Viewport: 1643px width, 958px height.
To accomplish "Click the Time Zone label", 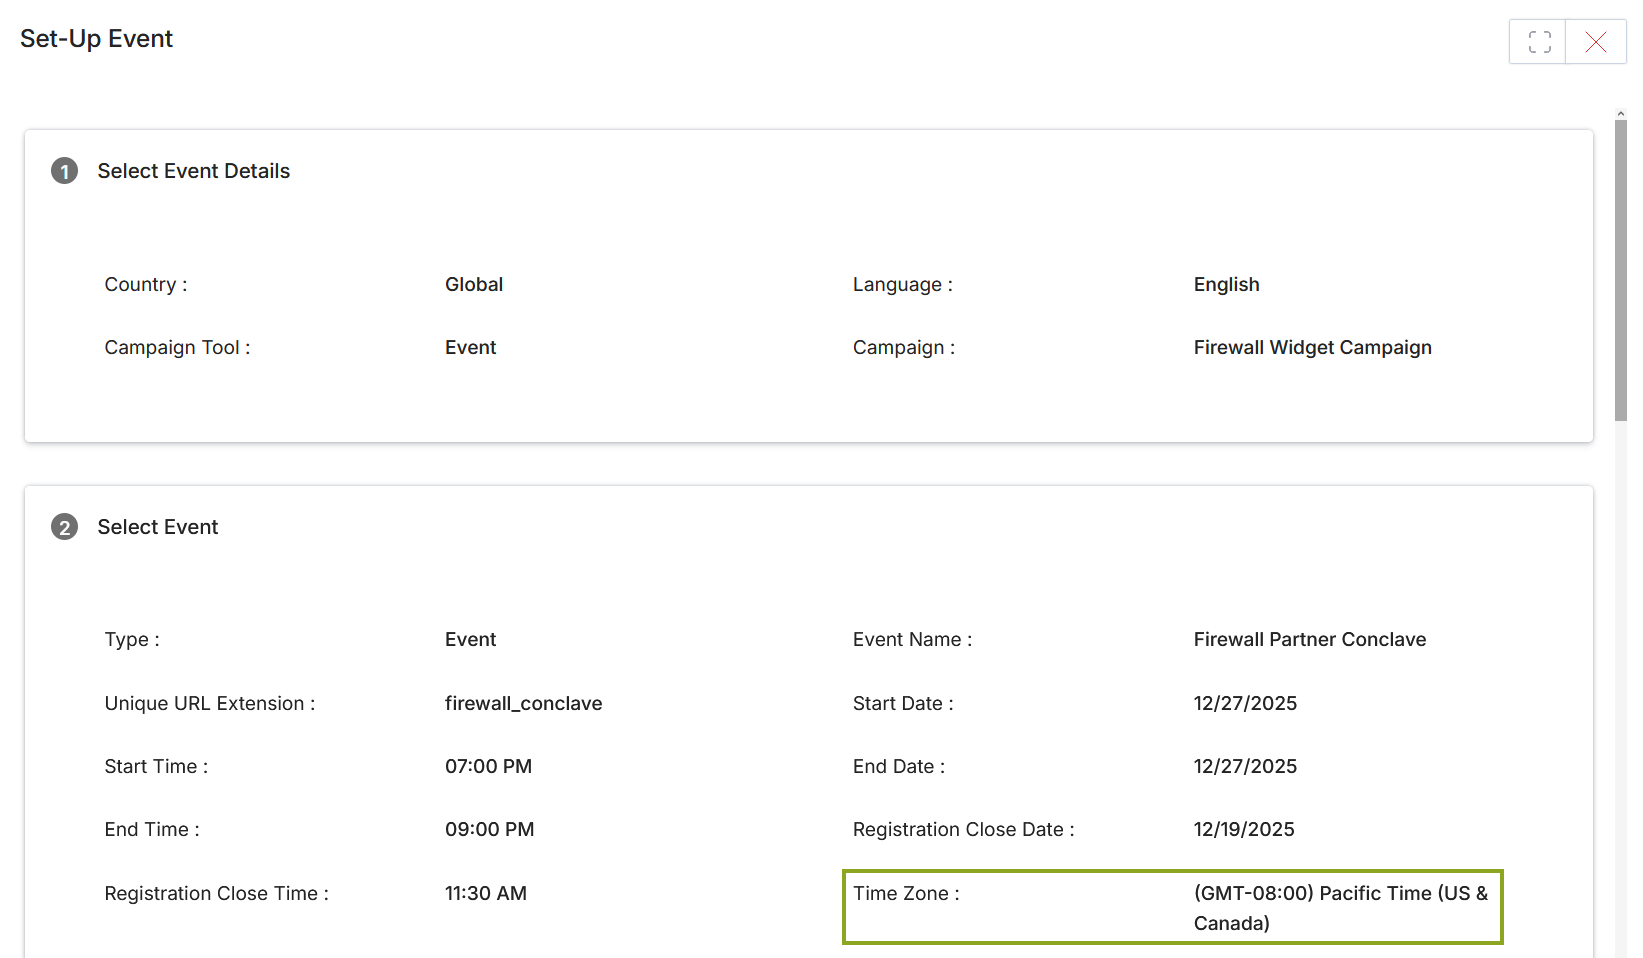I will (x=906, y=894).
